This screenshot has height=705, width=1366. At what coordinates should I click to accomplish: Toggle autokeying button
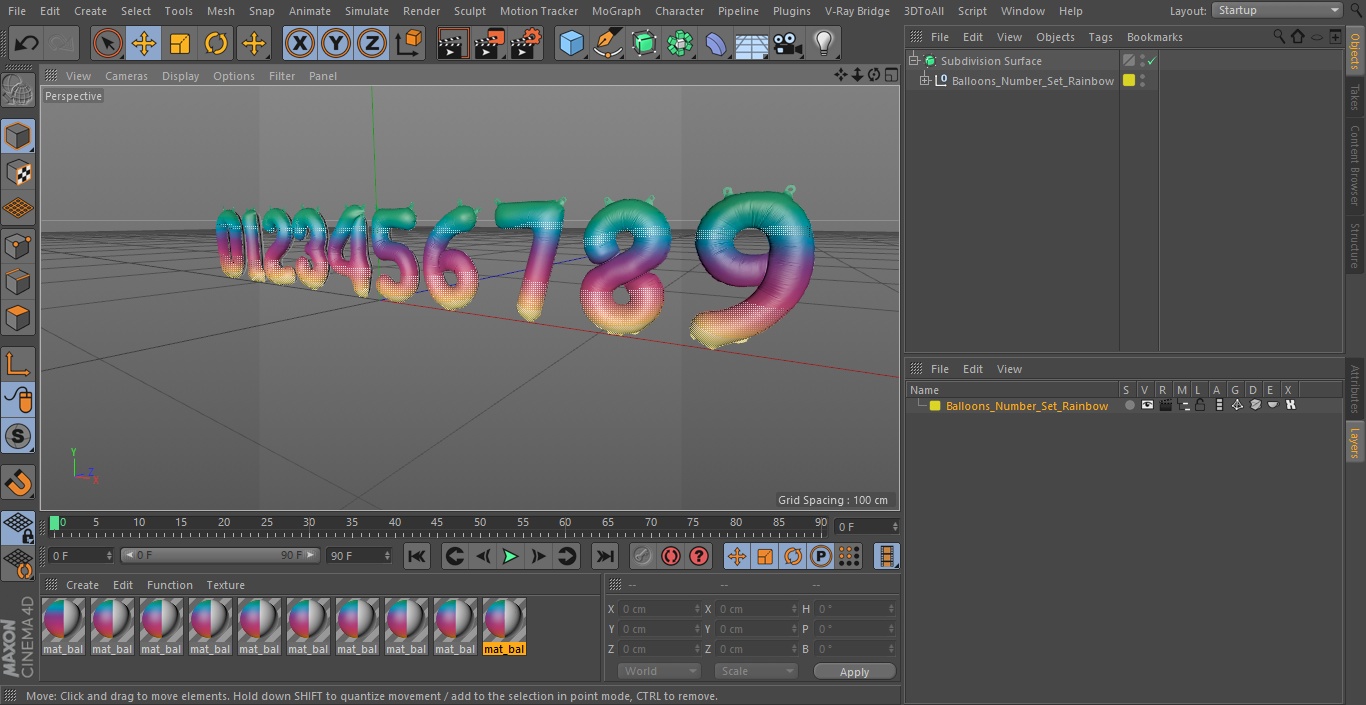pyautogui.click(x=671, y=556)
